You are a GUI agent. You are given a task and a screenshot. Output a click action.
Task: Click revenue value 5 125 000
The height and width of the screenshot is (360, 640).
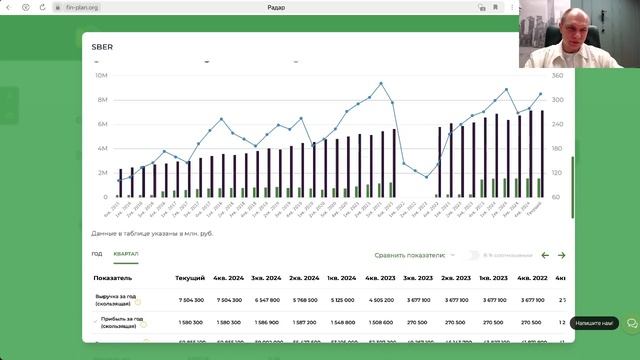coord(342,300)
